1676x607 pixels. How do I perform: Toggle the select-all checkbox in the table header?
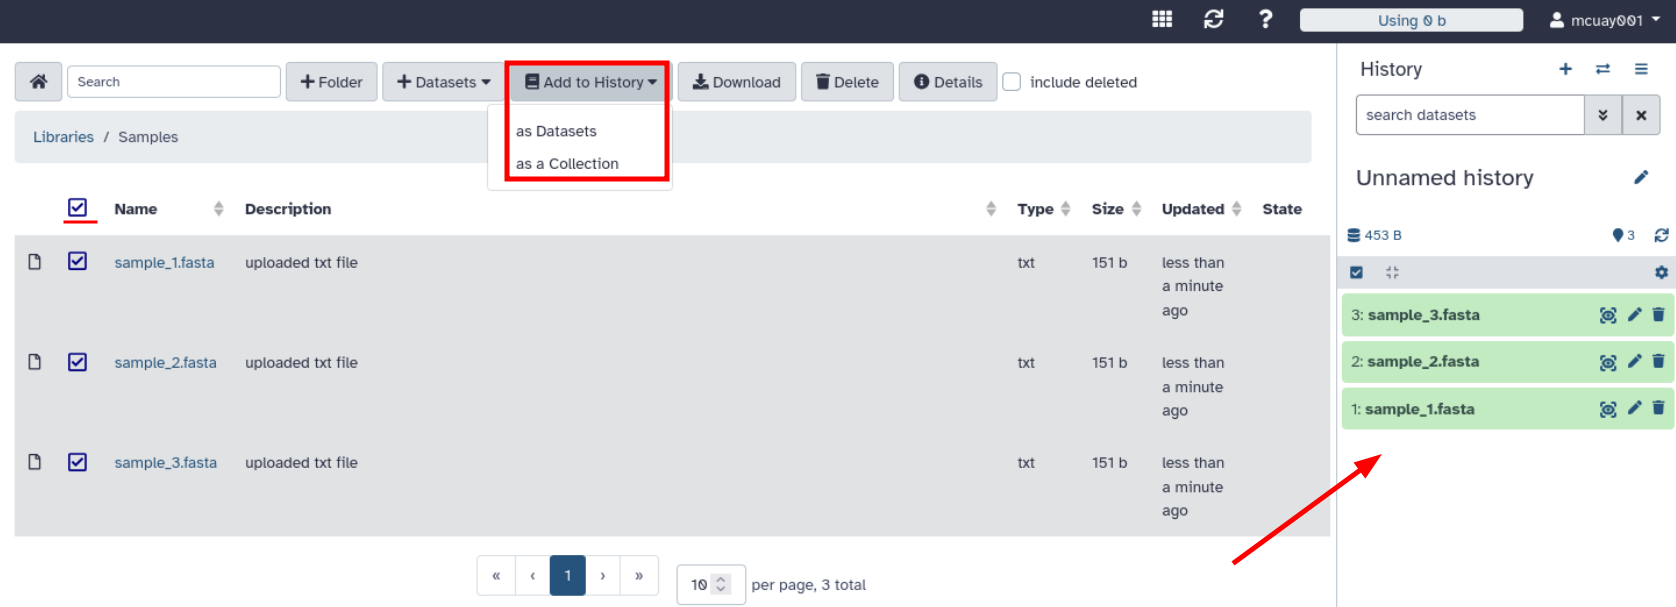(x=77, y=208)
